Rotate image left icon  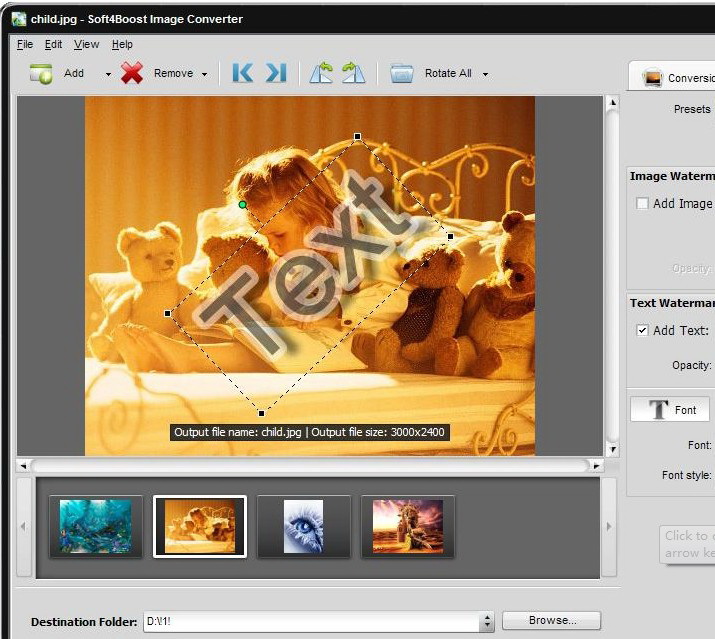(321, 73)
